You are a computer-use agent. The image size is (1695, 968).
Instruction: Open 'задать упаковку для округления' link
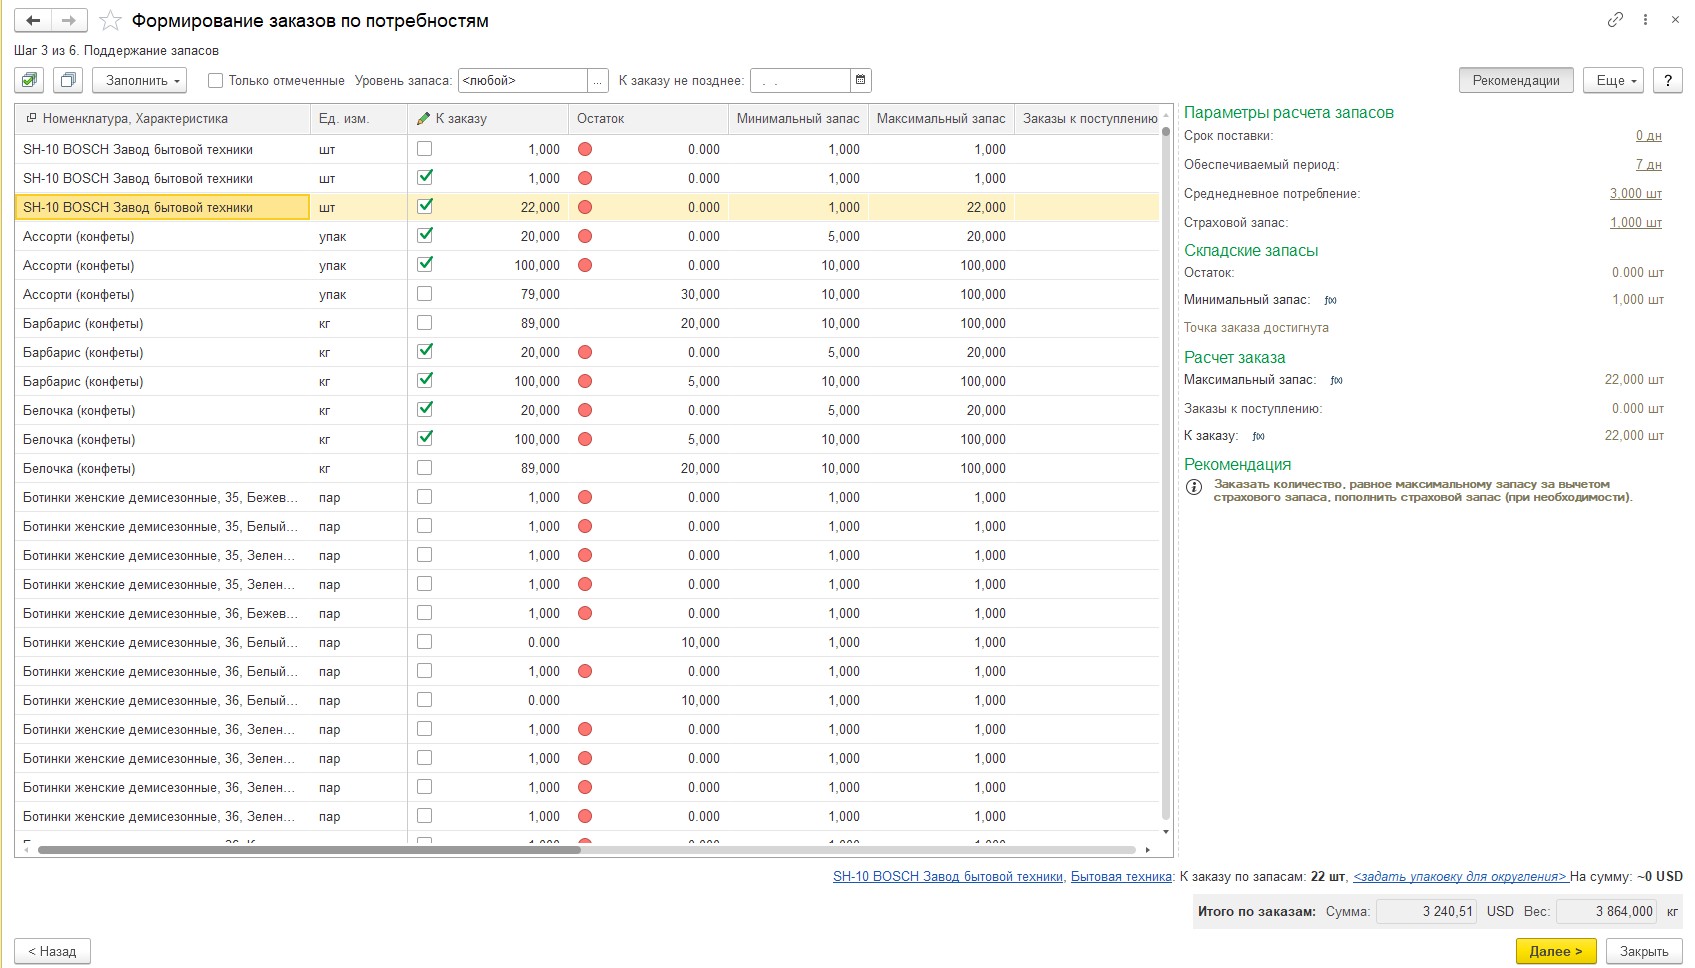click(1459, 876)
